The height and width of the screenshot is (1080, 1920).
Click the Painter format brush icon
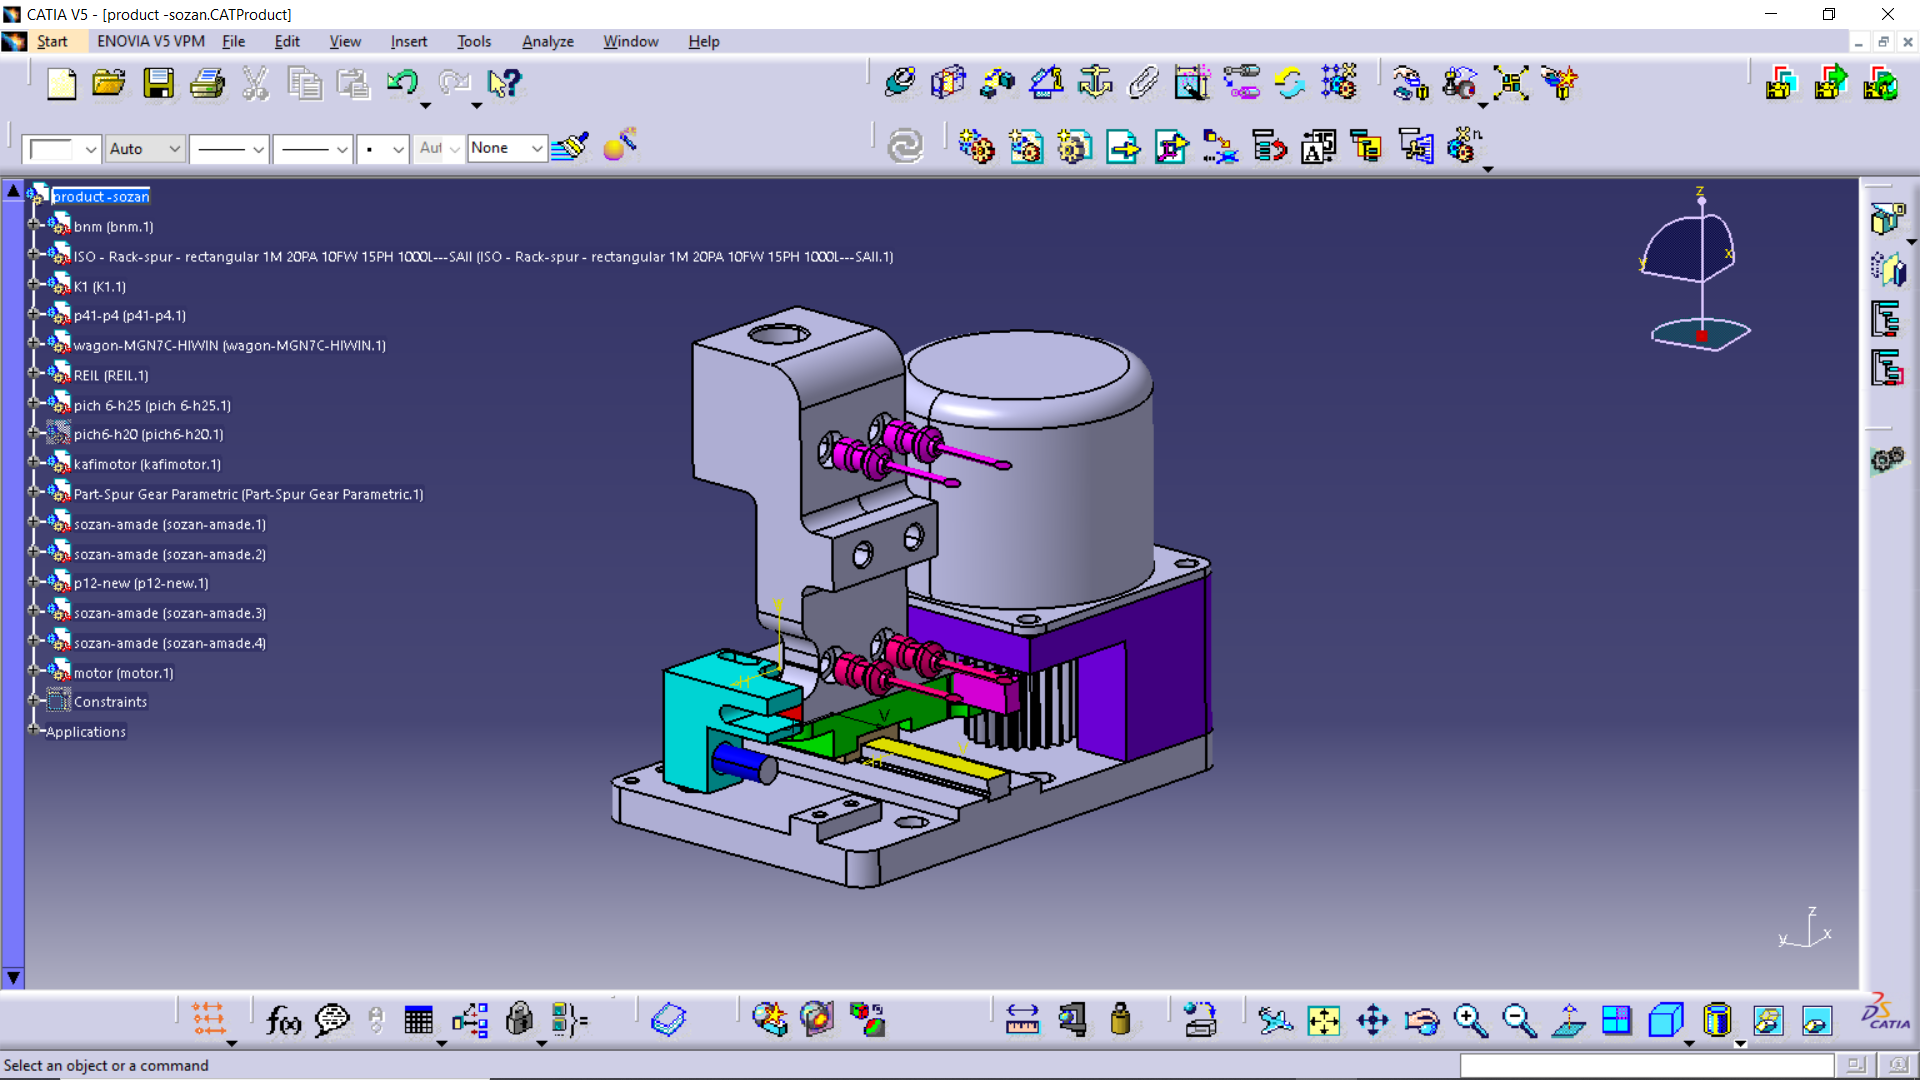pyautogui.click(x=570, y=148)
